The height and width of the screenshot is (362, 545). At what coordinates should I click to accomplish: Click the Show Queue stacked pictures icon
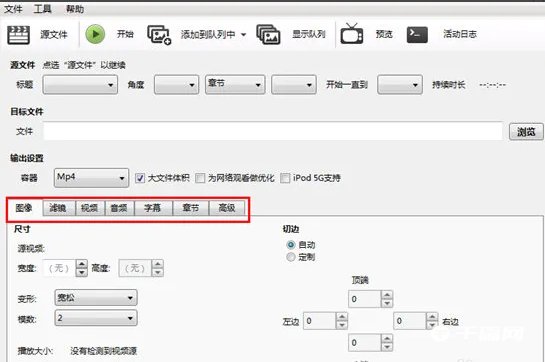click(x=268, y=34)
